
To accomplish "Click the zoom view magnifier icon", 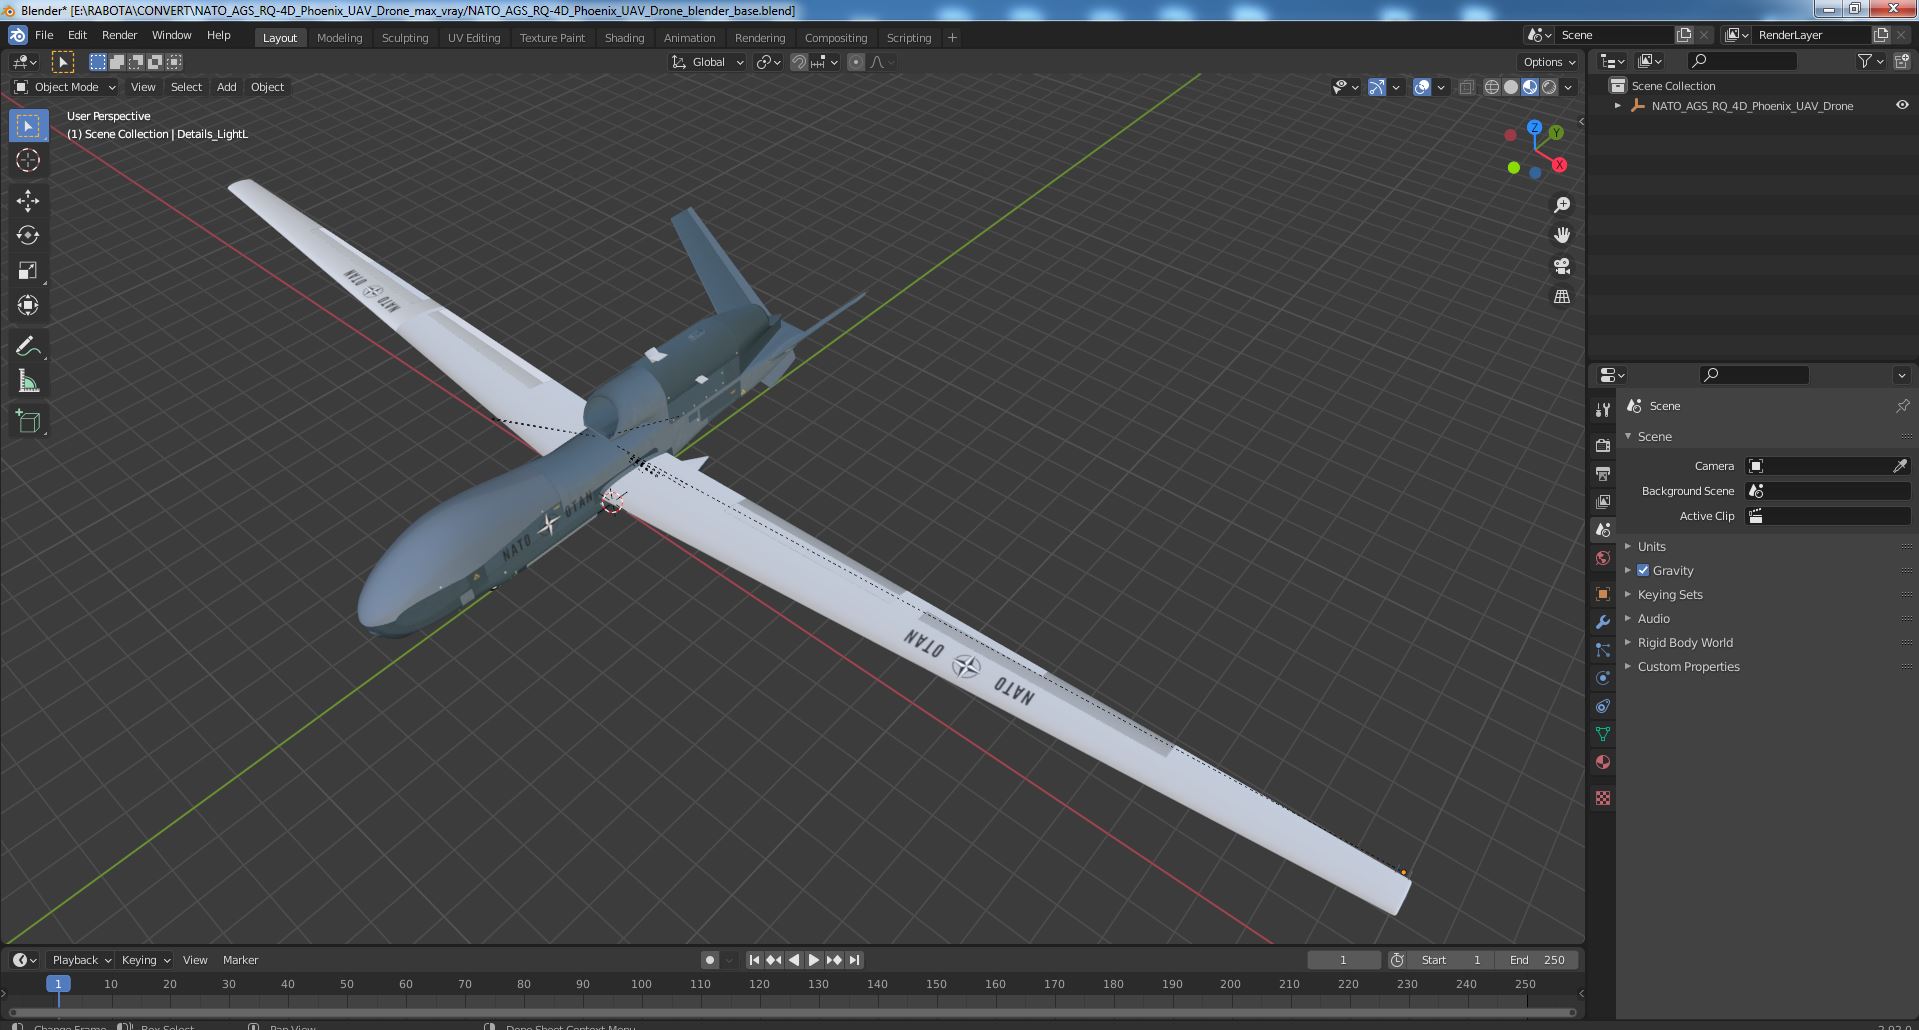I will 1562,205.
